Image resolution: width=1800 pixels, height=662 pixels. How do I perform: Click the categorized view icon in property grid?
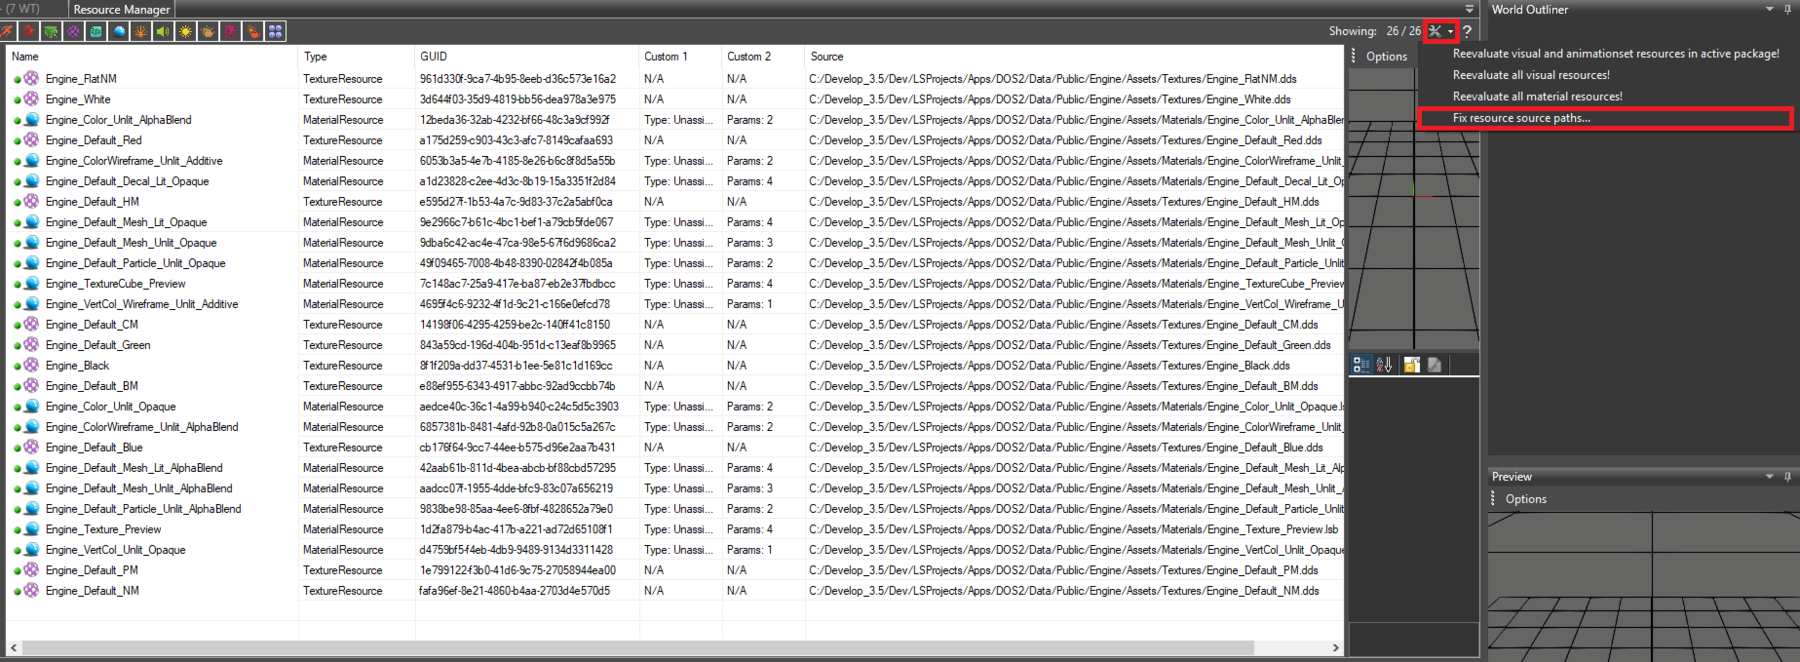click(x=1361, y=365)
